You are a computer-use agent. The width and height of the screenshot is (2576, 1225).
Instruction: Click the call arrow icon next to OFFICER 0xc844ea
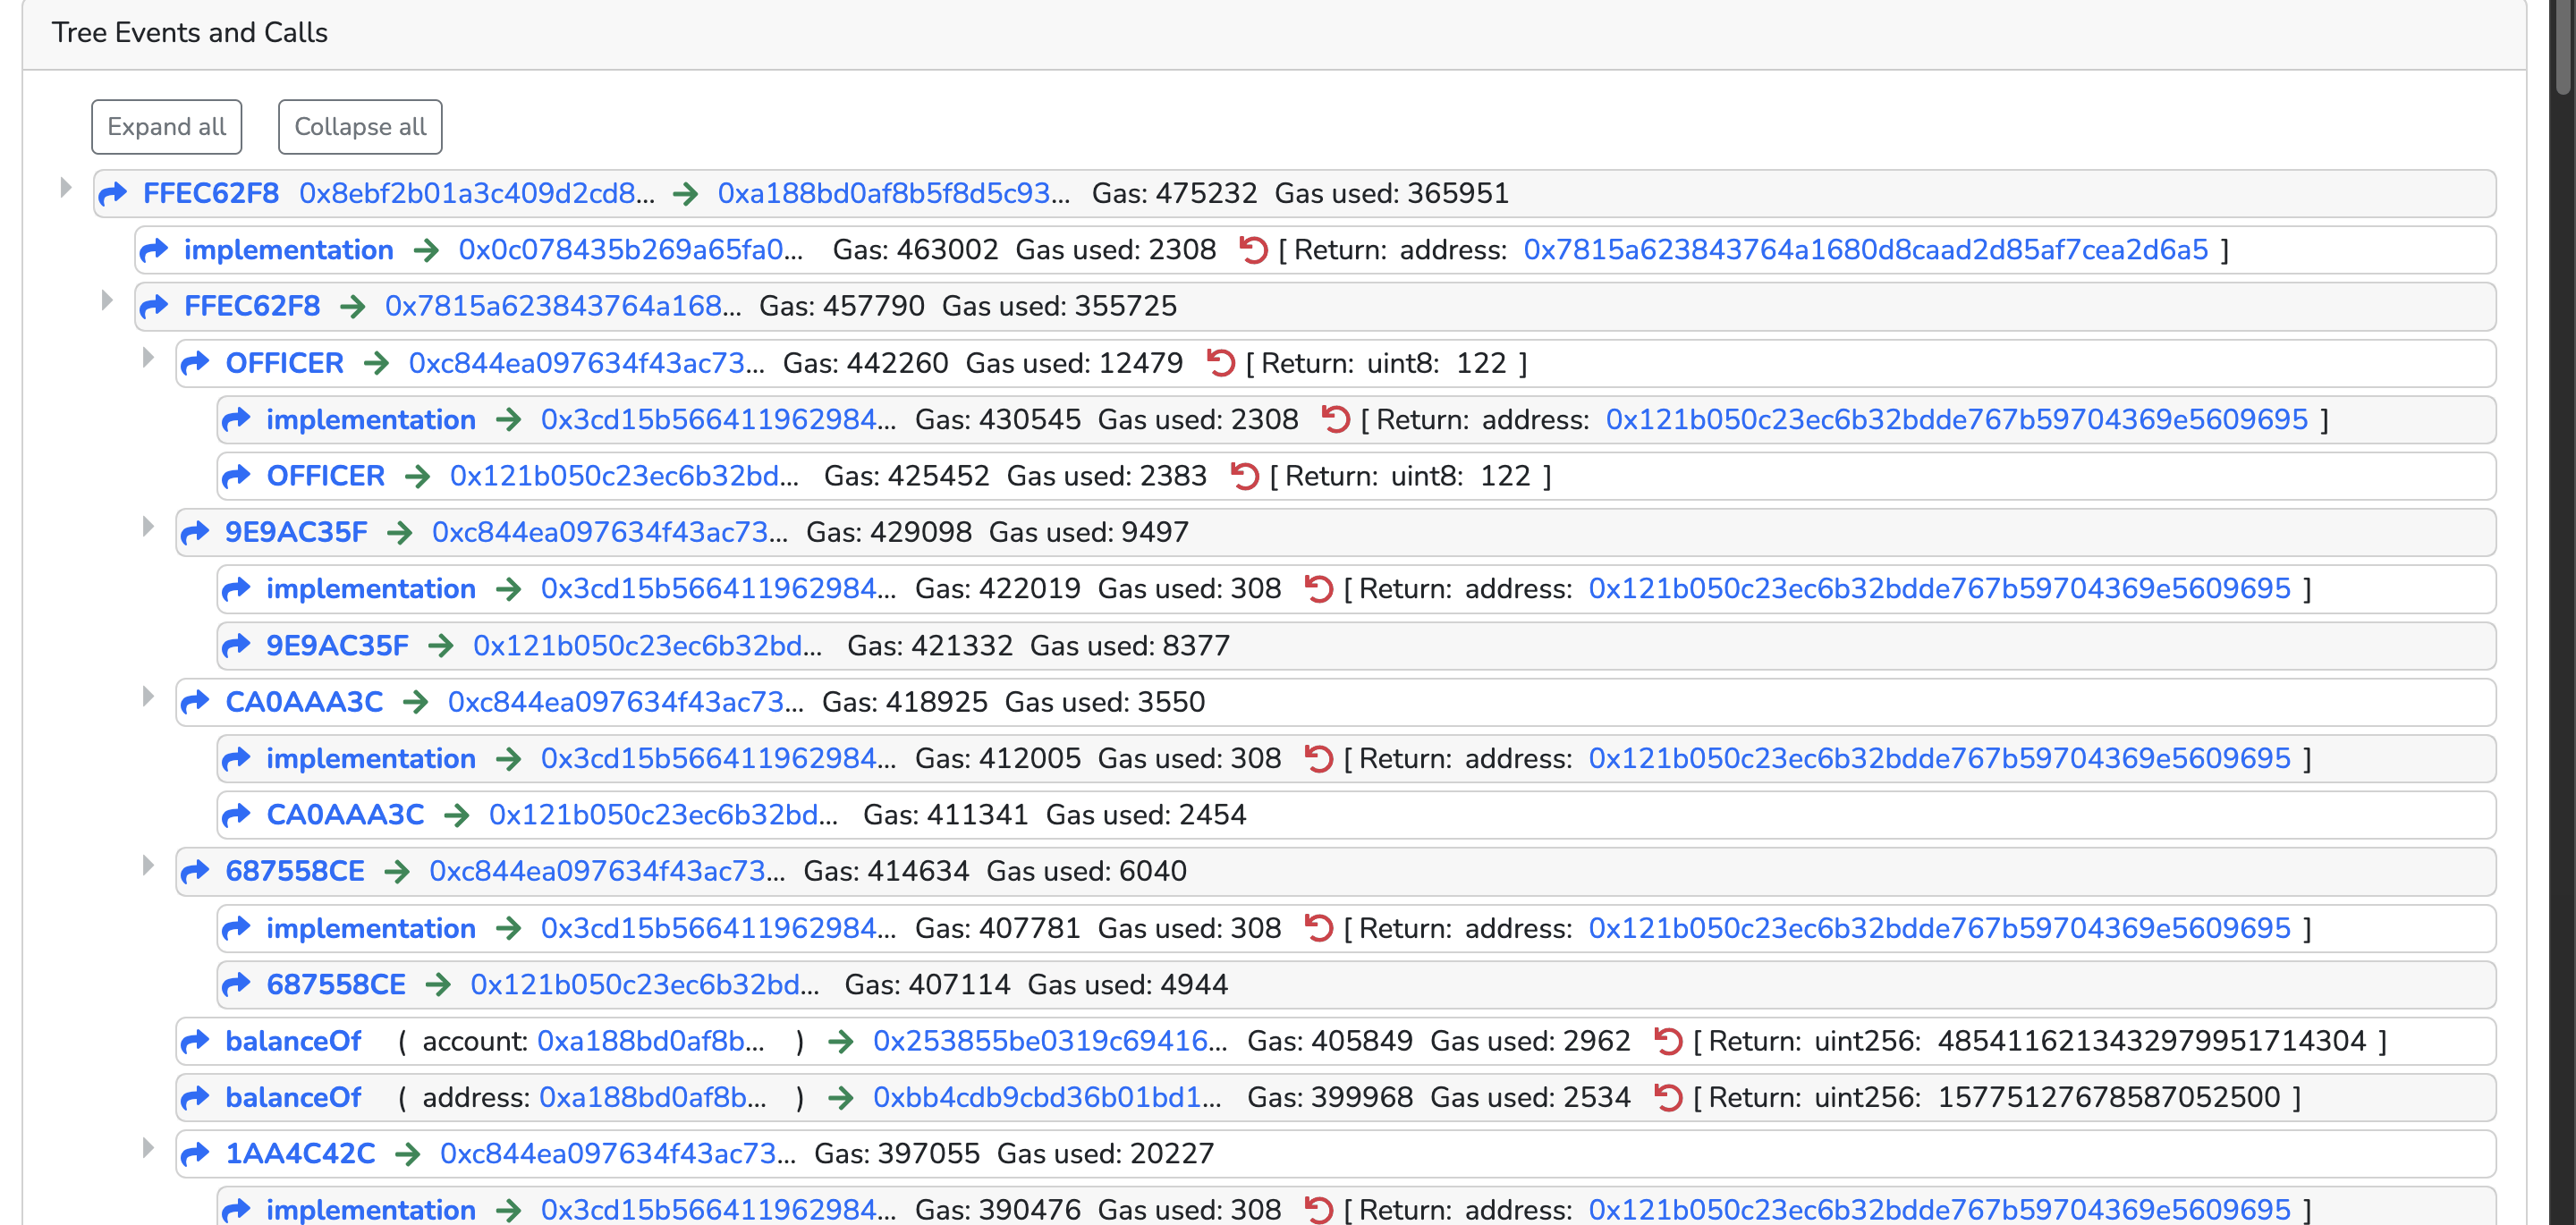195,363
